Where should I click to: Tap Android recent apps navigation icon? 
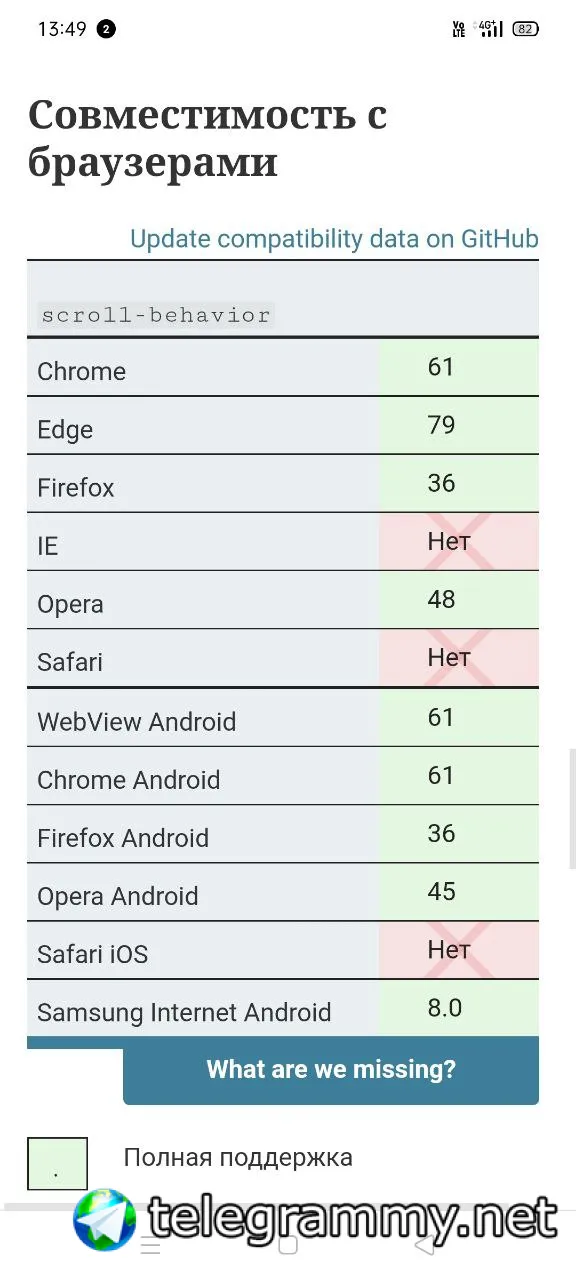coord(150,1245)
